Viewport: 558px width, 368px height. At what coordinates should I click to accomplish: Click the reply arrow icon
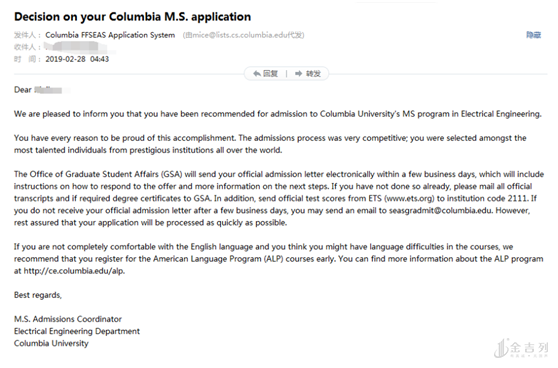(257, 74)
